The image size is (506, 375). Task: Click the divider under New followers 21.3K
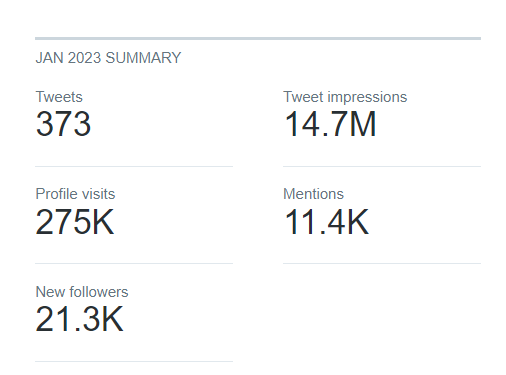(x=134, y=361)
